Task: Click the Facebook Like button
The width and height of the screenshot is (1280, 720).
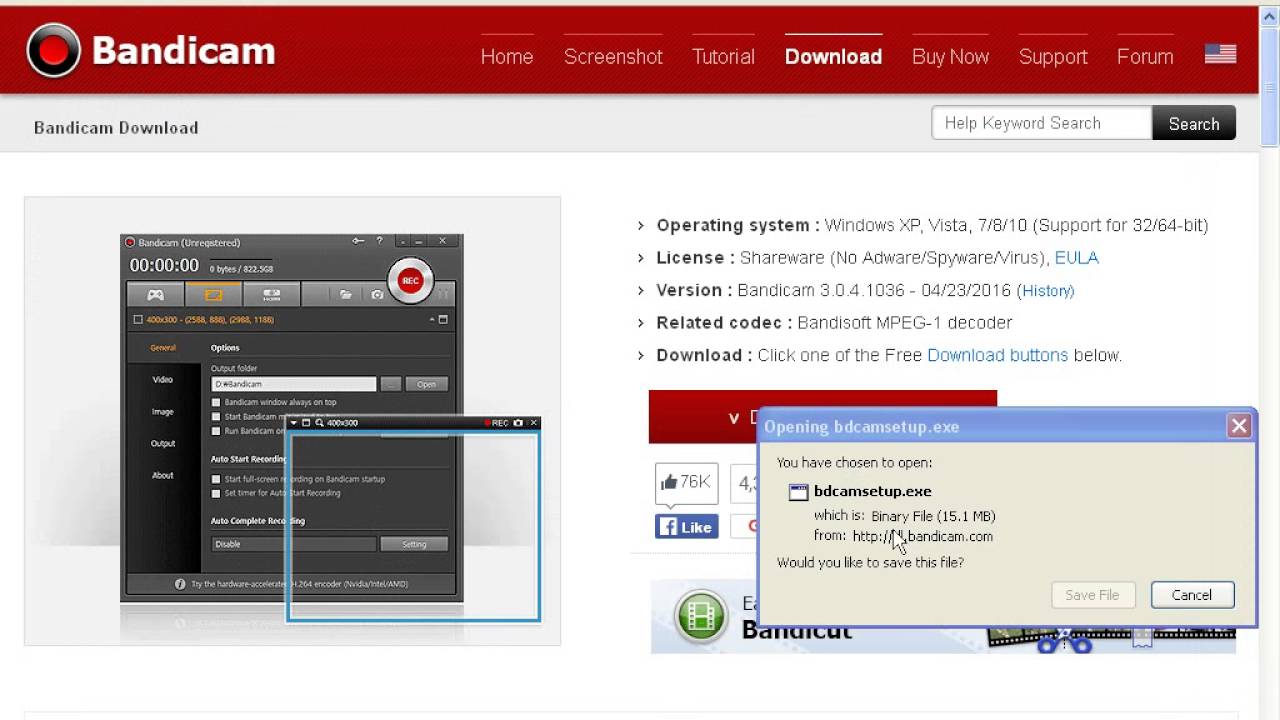Action: click(687, 527)
